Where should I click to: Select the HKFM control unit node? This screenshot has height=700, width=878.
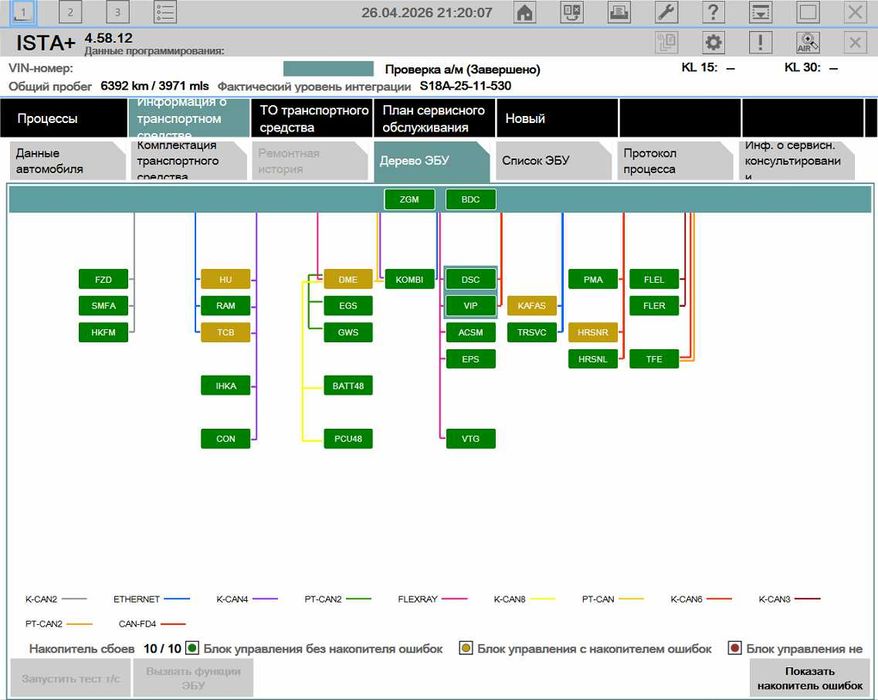tap(104, 332)
